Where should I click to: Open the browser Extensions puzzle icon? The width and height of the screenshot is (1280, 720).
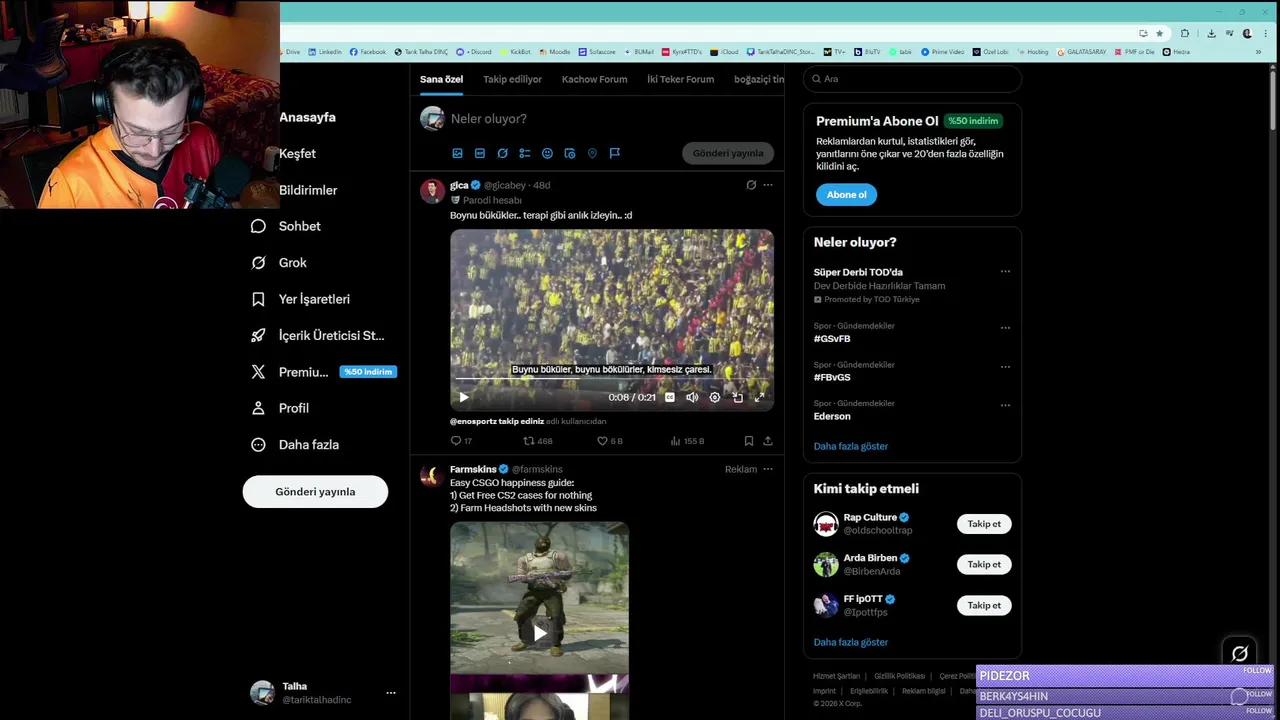click(1185, 33)
